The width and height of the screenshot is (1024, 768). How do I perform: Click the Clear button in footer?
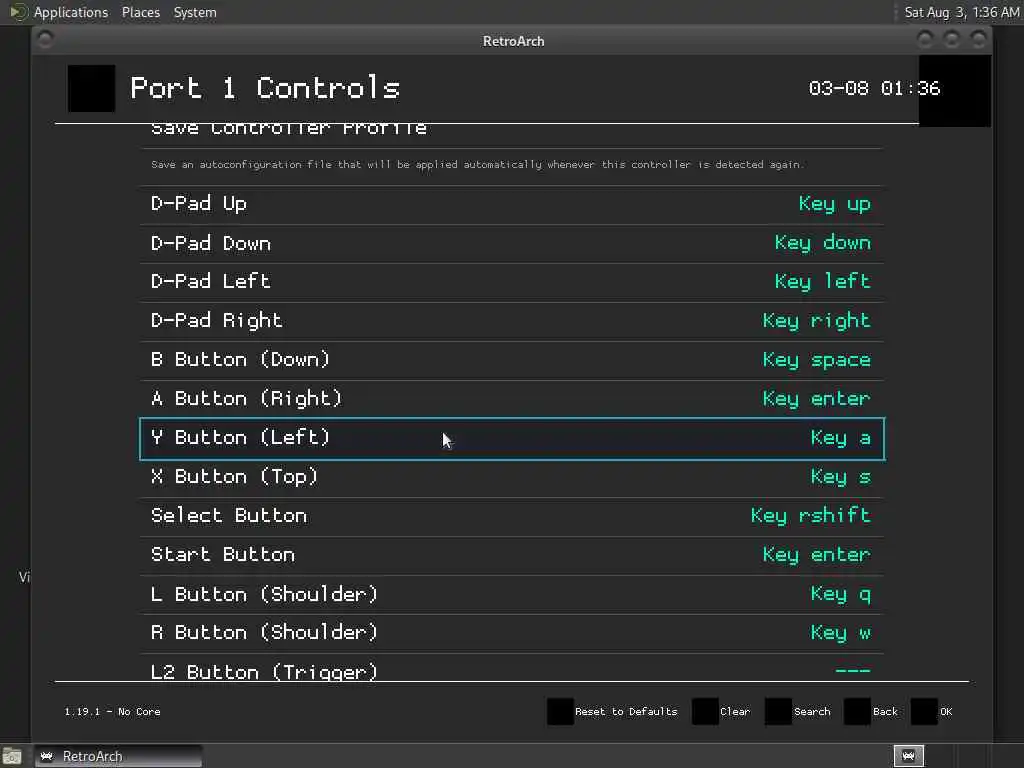click(721, 711)
